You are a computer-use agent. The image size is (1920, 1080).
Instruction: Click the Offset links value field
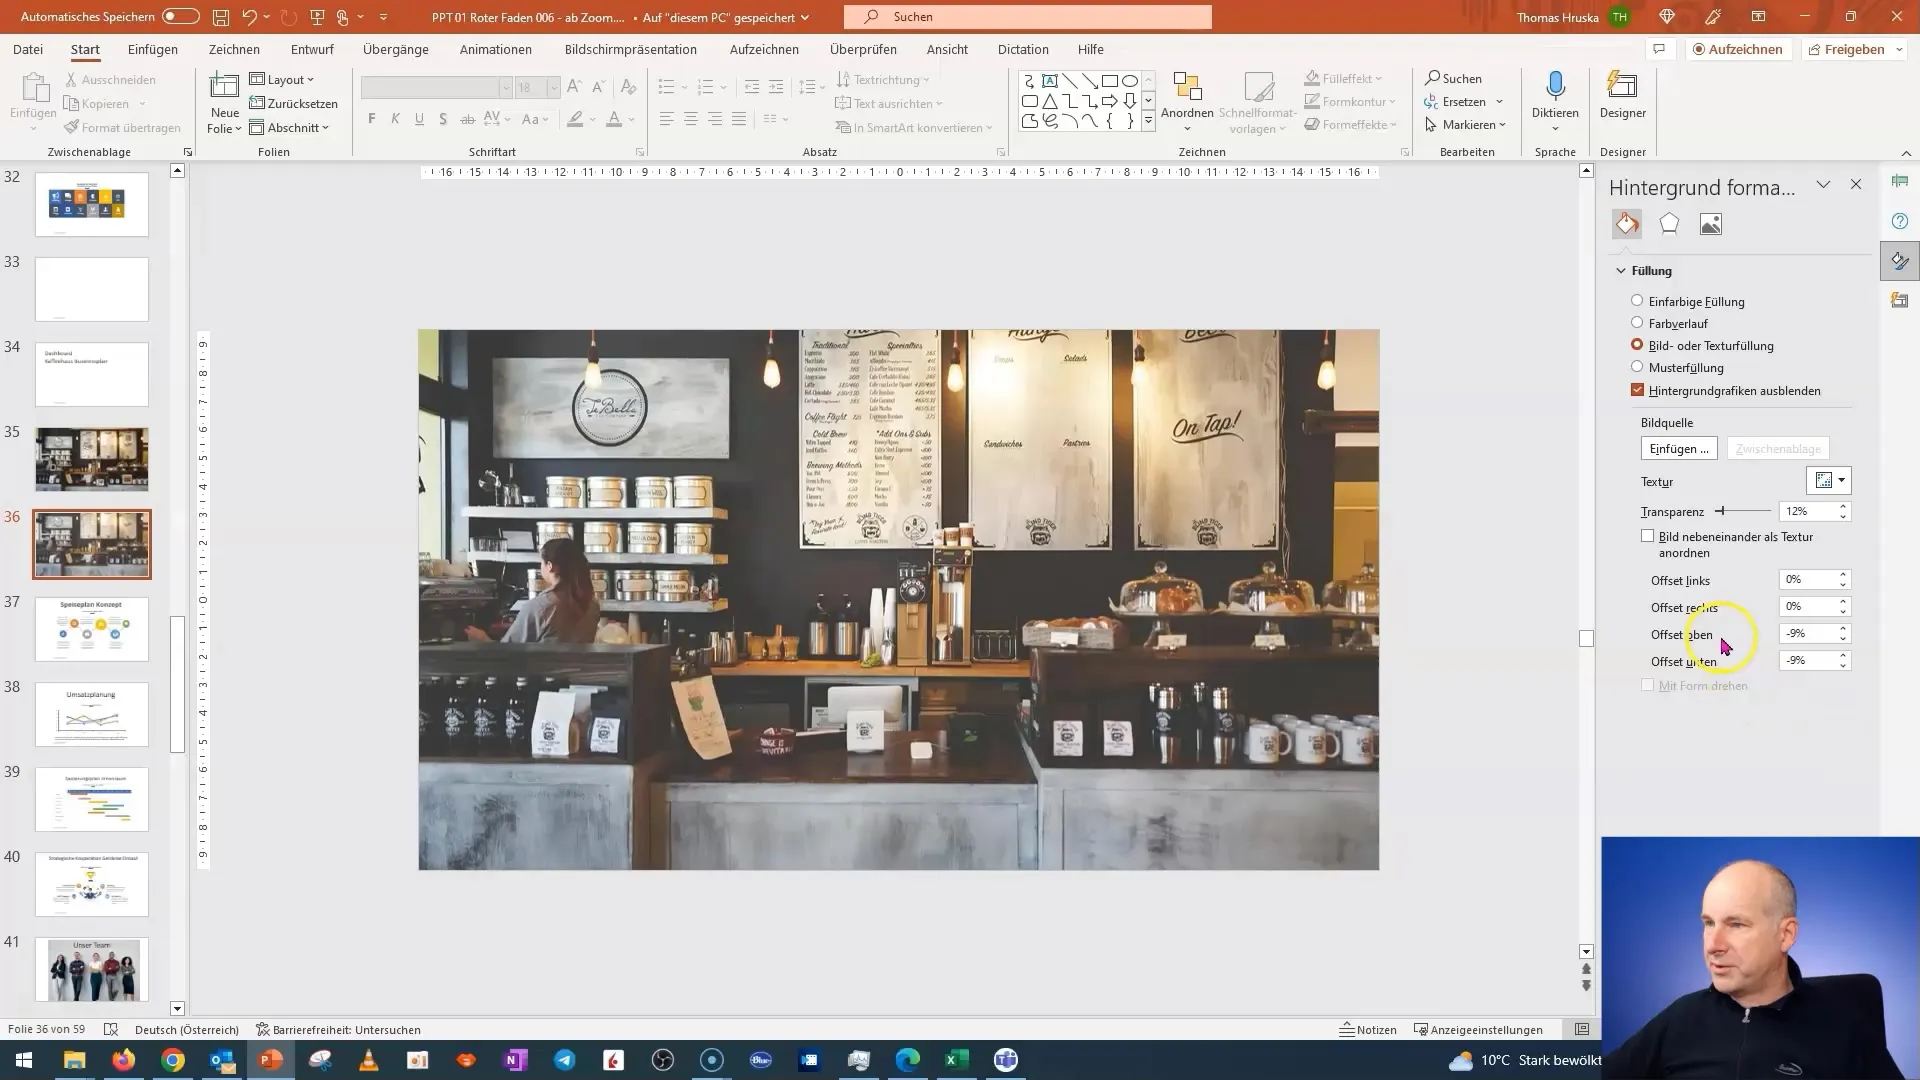(1808, 580)
